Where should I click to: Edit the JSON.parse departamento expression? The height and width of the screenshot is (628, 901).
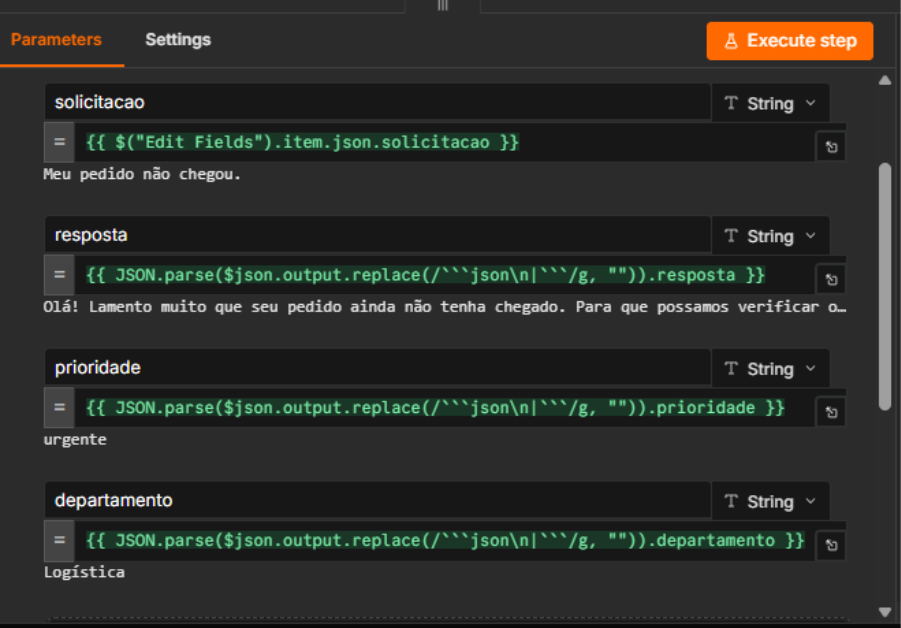pyautogui.click(x=444, y=540)
